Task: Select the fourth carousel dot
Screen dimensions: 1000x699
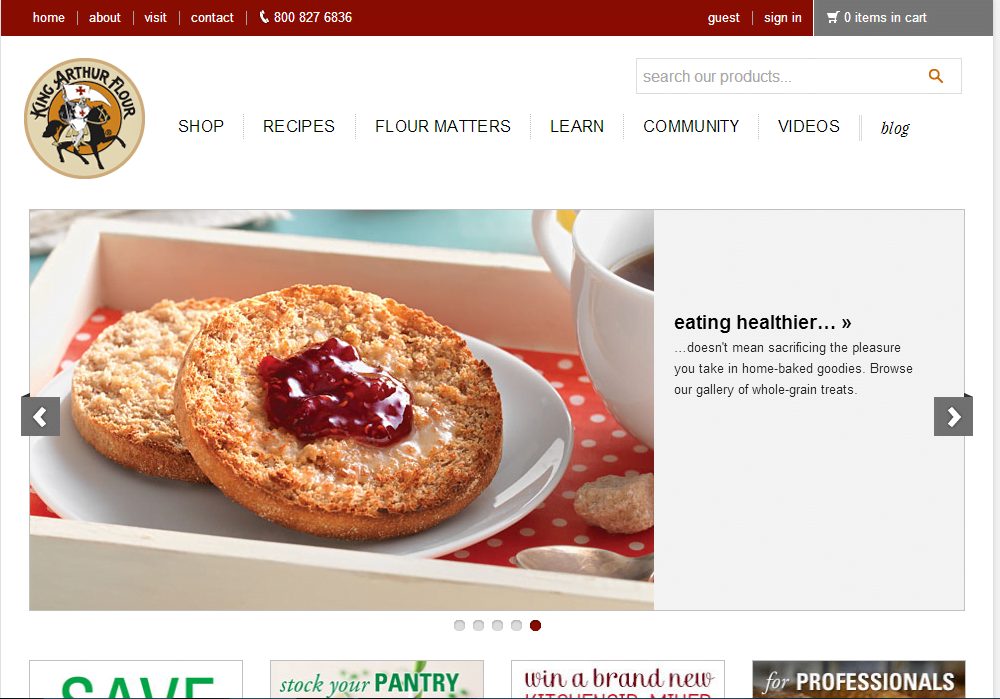Action: 517,626
